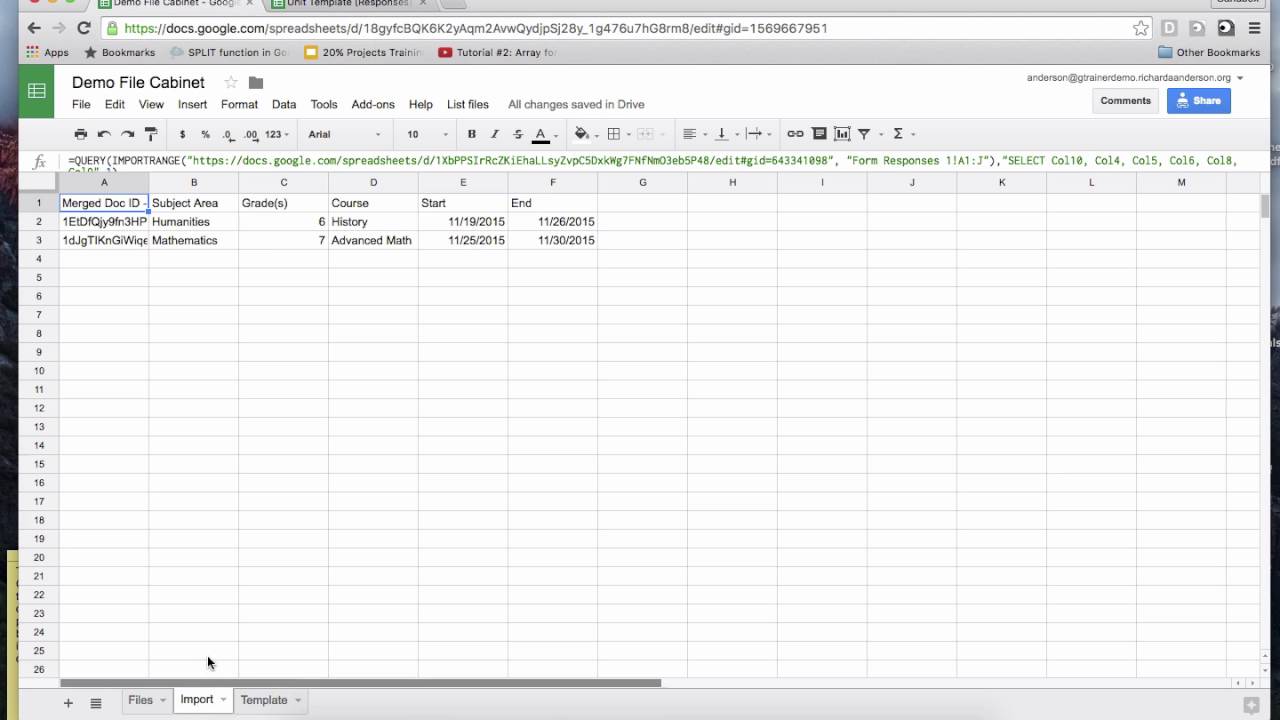
Task: Open SPLIT function bookmark
Action: 229,52
